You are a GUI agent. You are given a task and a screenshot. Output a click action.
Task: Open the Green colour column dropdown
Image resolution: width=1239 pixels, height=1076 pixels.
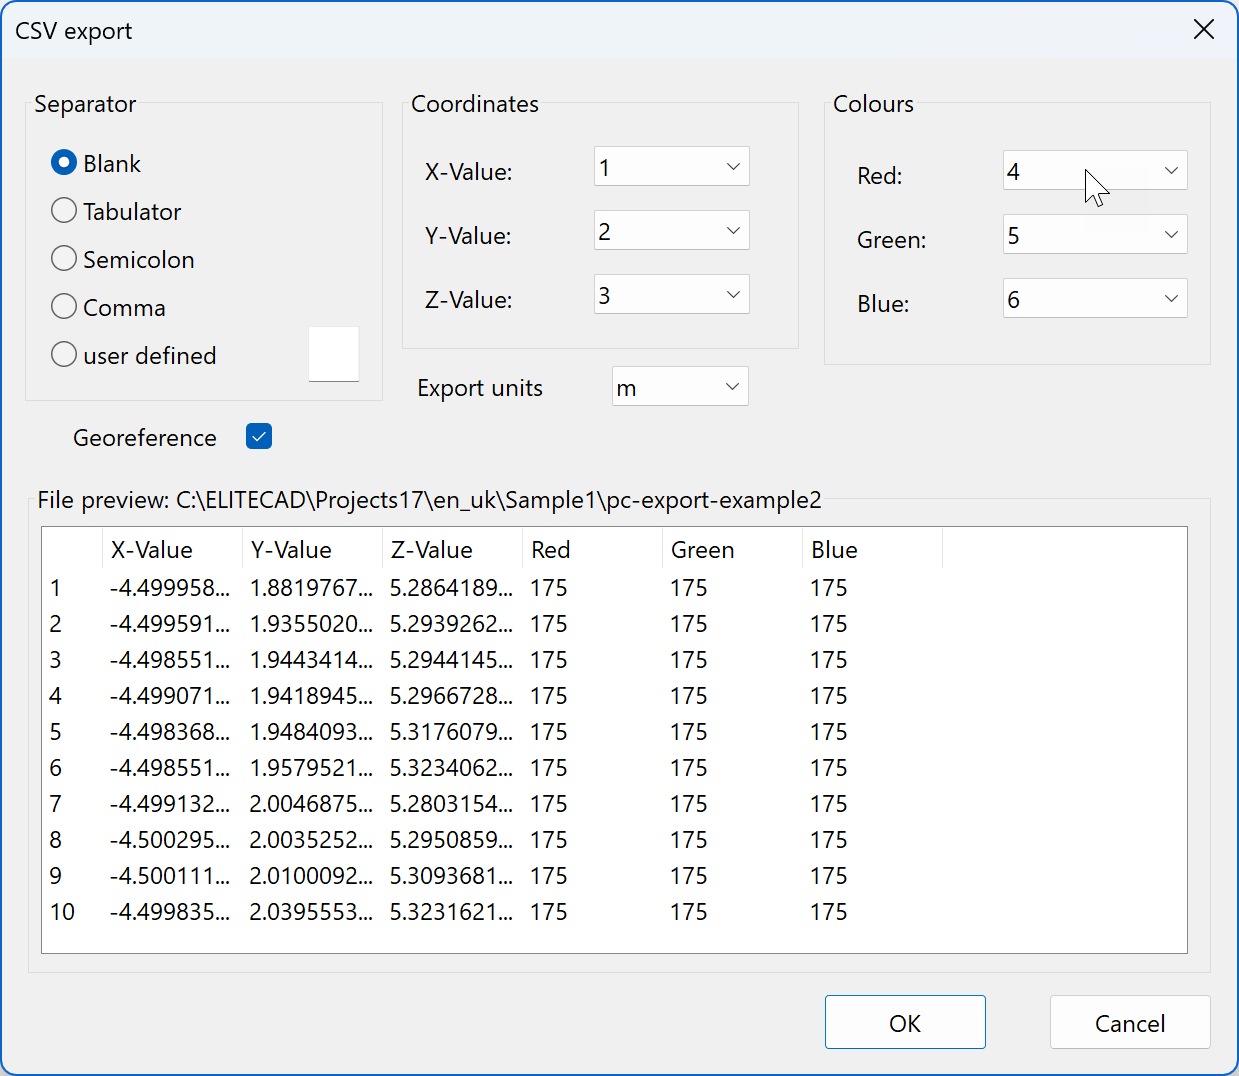pyautogui.click(x=1094, y=235)
